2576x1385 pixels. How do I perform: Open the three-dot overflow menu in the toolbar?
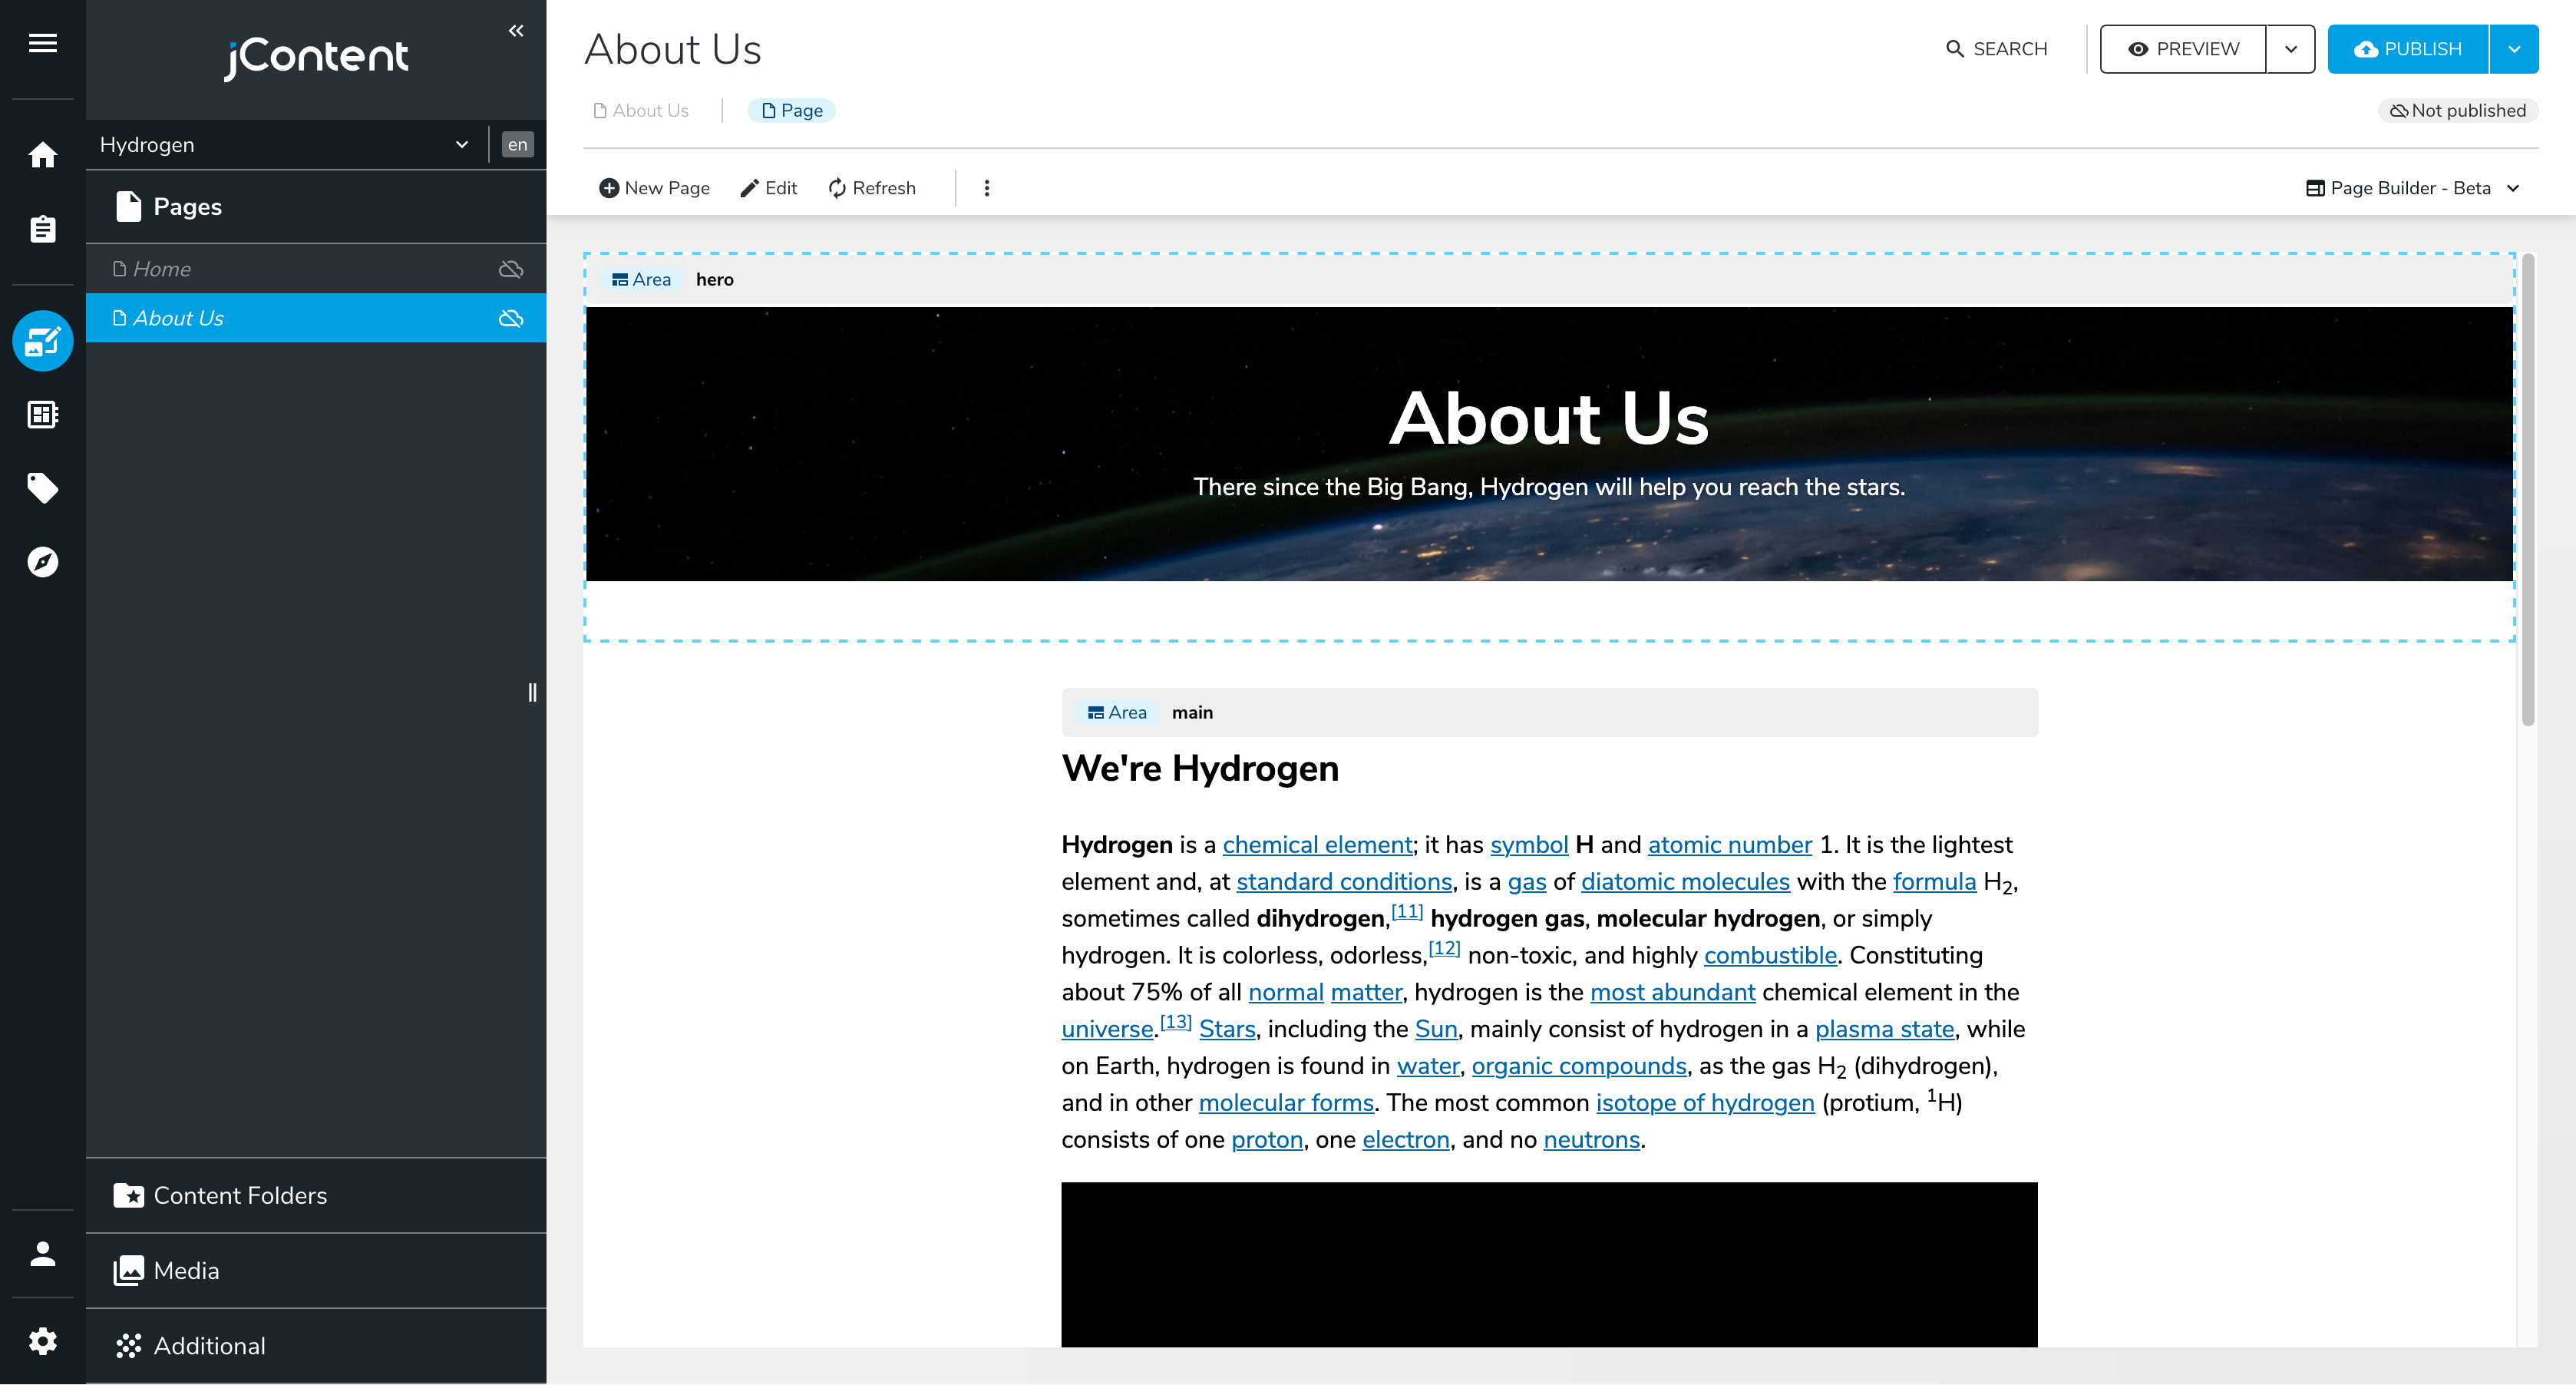pyautogui.click(x=986, y=187)
